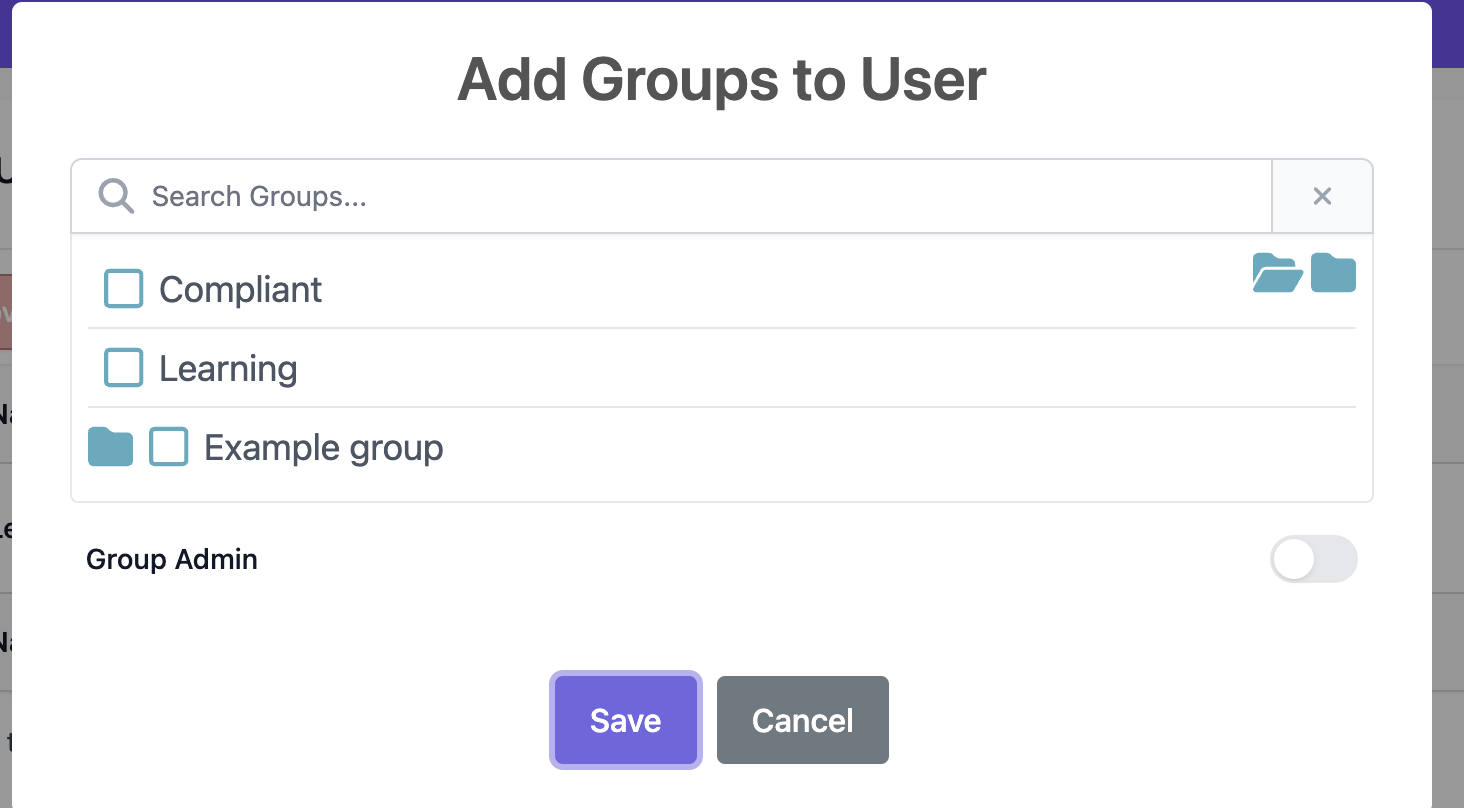Save the group assignments
Screen dimensions: 1464x808
626,719
